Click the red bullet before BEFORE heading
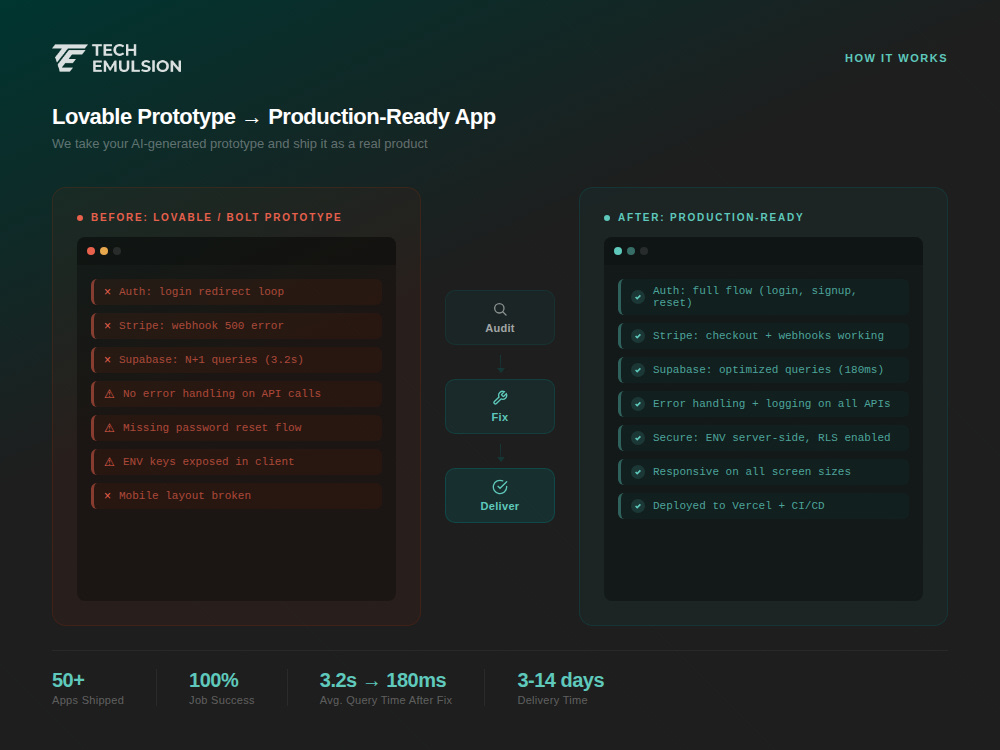 [x=80, y=218]
